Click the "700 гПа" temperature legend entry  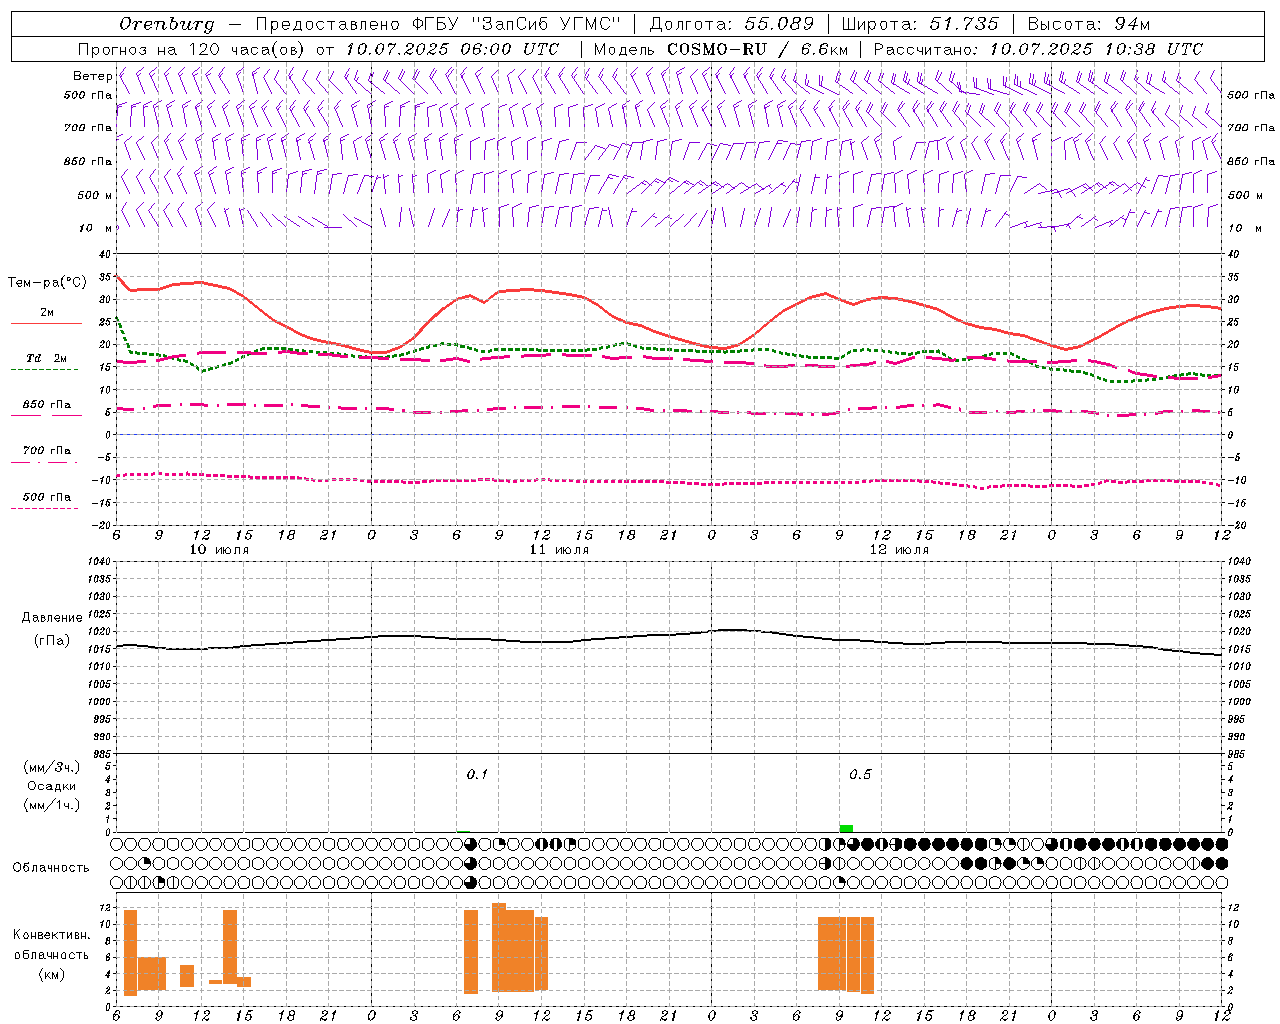click(x=47, y=451)
